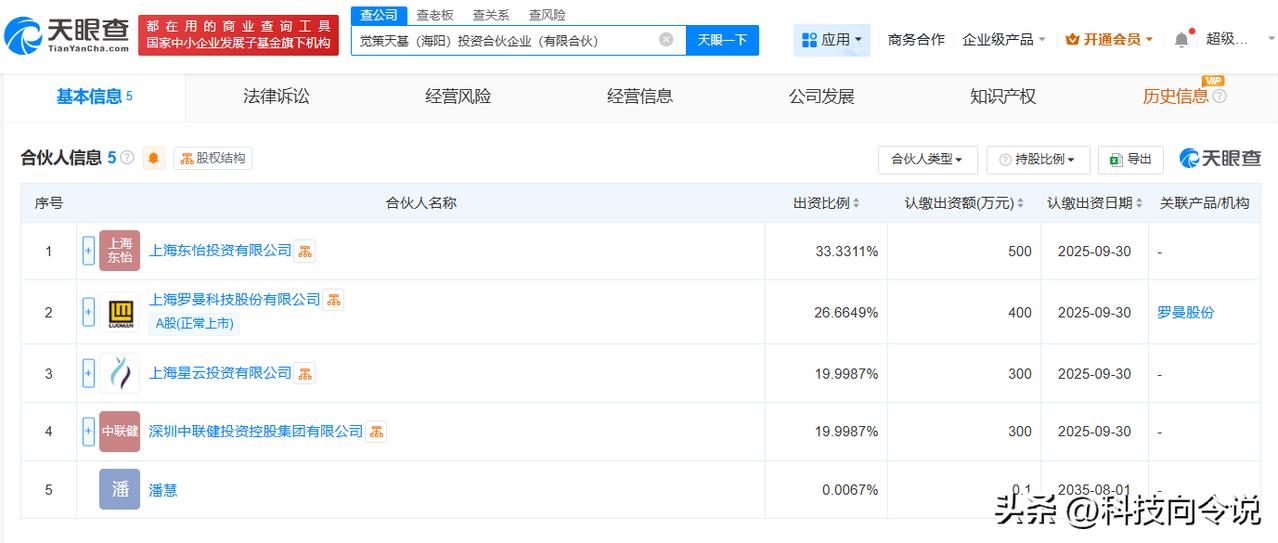Screen dimensions: 1278x543
Task: Switch to the 公司发展 tab
Action: point(821,97)
